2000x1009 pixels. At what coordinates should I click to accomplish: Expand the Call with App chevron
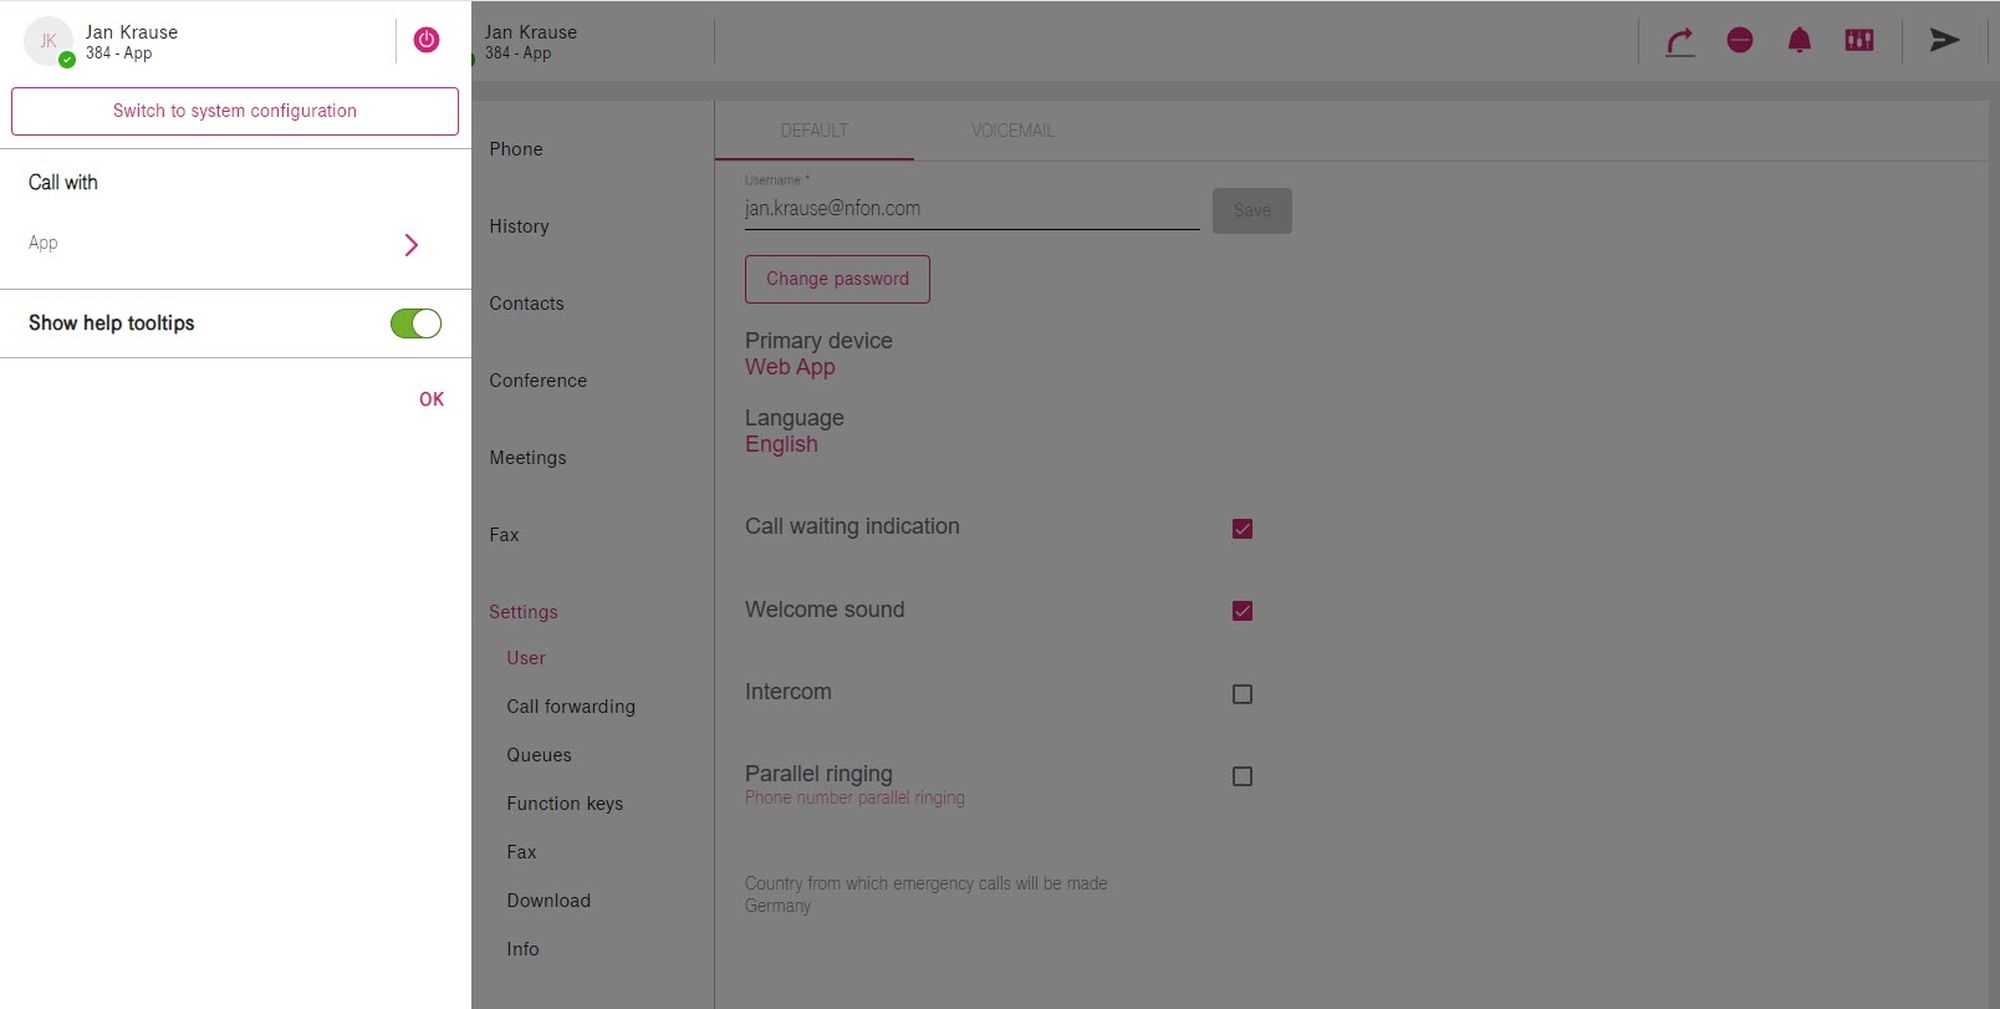[x=411, y=245]
